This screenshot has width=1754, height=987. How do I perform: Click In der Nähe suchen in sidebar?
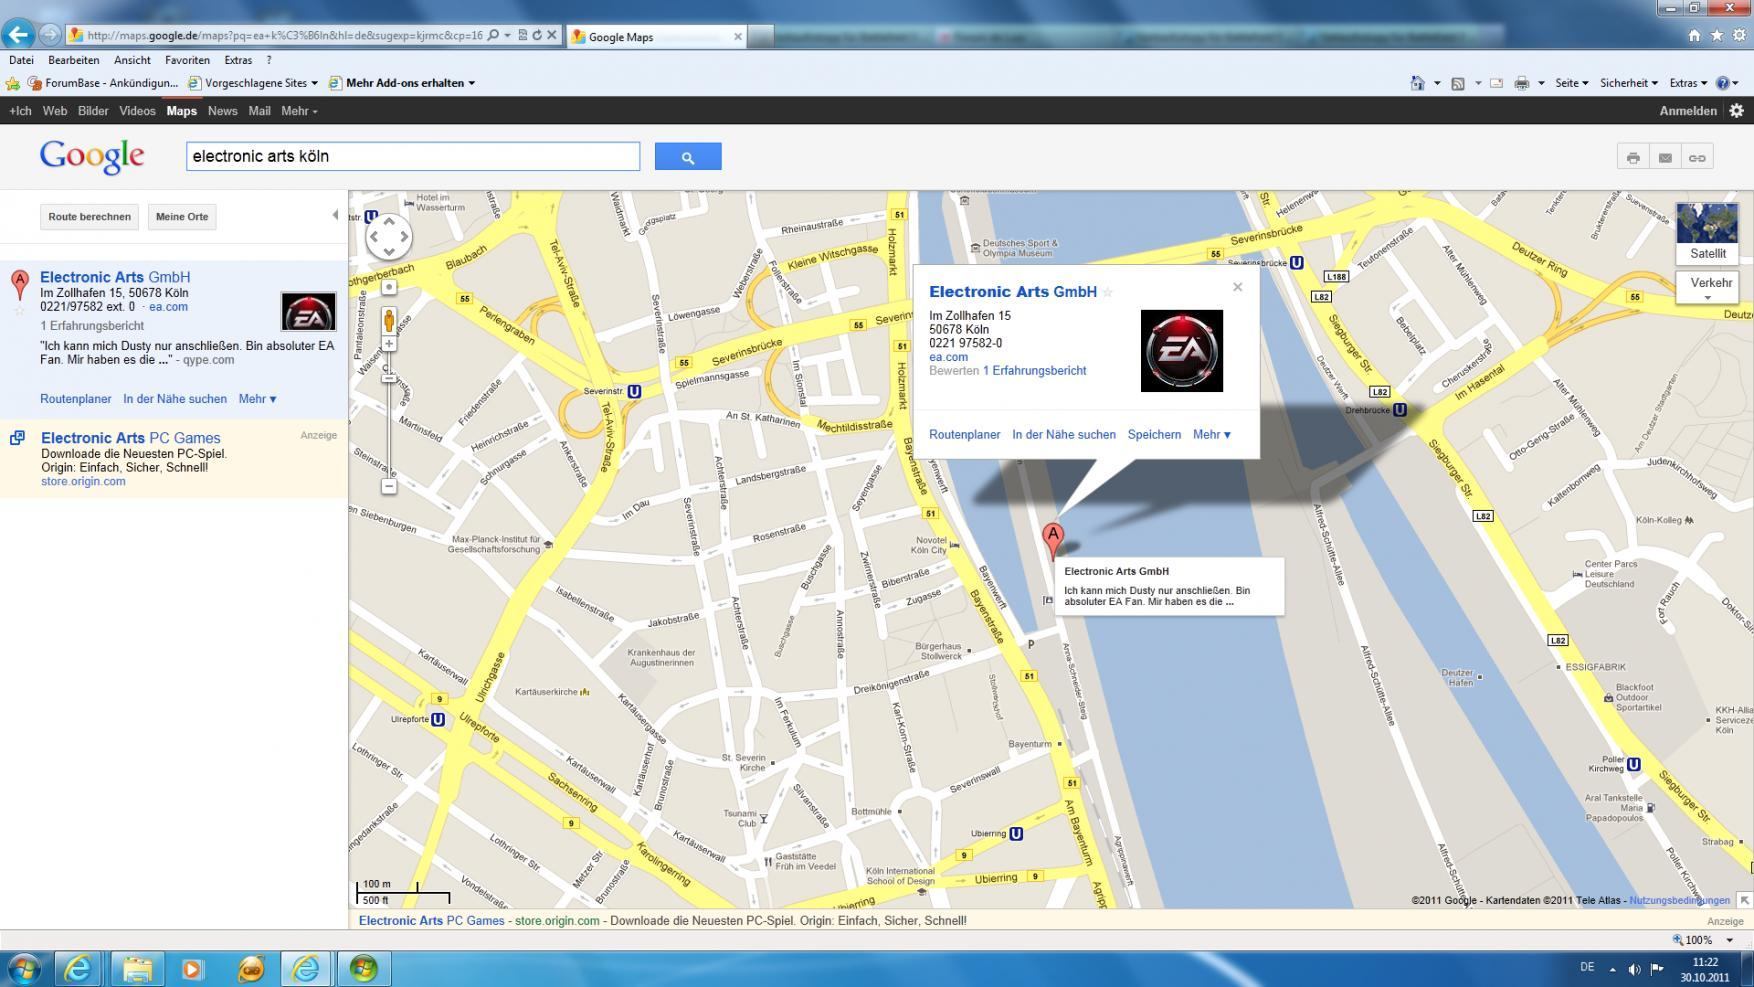click(175, 399)
